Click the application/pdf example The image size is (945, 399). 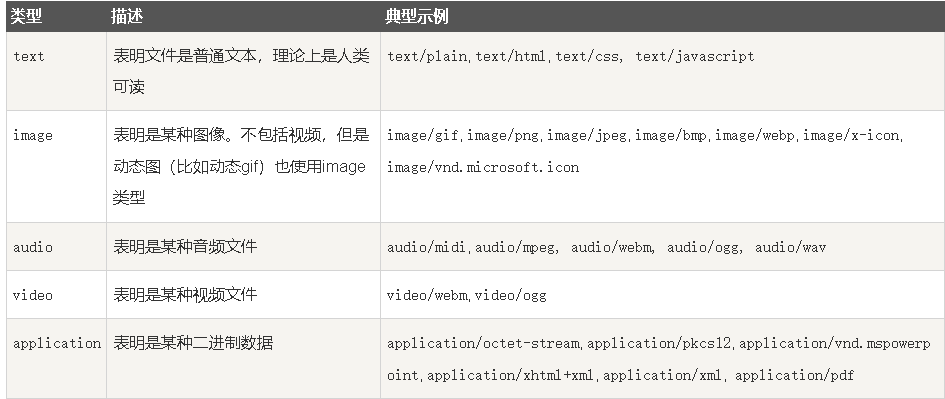click(x=795, y=375)
